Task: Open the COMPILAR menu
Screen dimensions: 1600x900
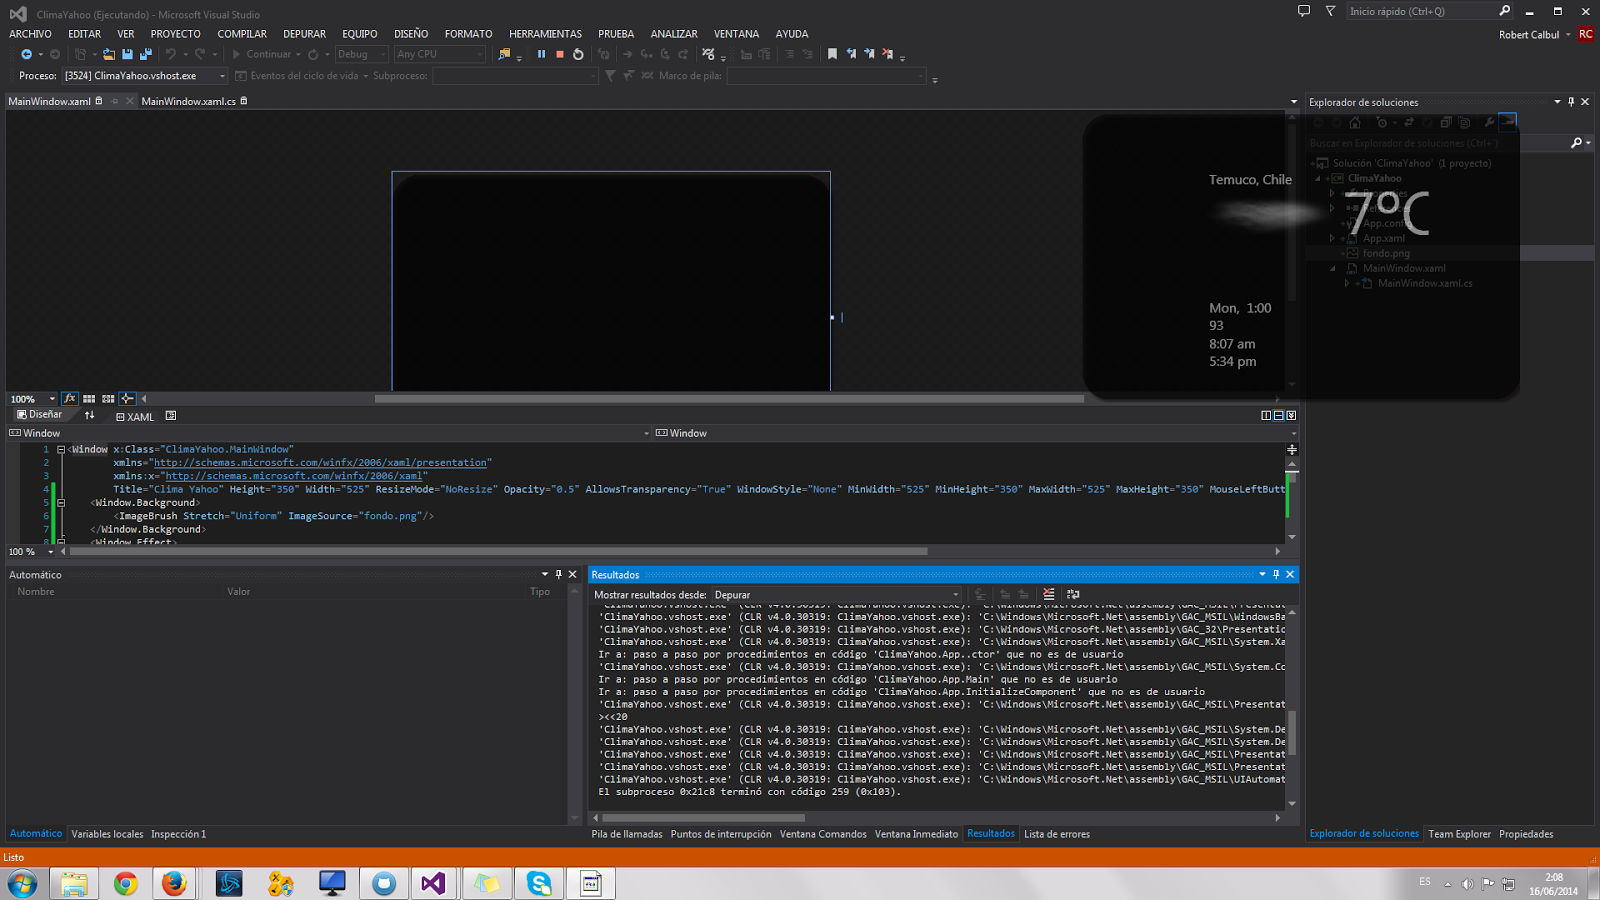Action: click(242, 34)
